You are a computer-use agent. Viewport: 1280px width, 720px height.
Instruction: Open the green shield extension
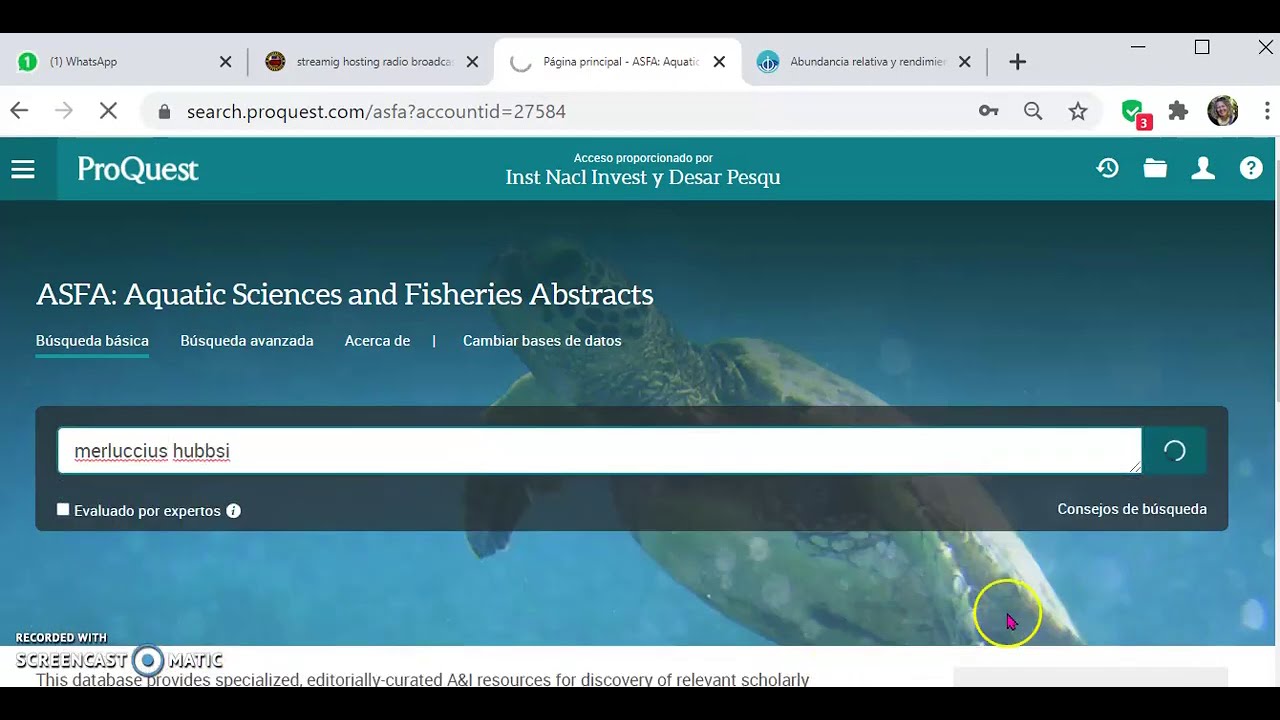click(x=1135, y=112)
